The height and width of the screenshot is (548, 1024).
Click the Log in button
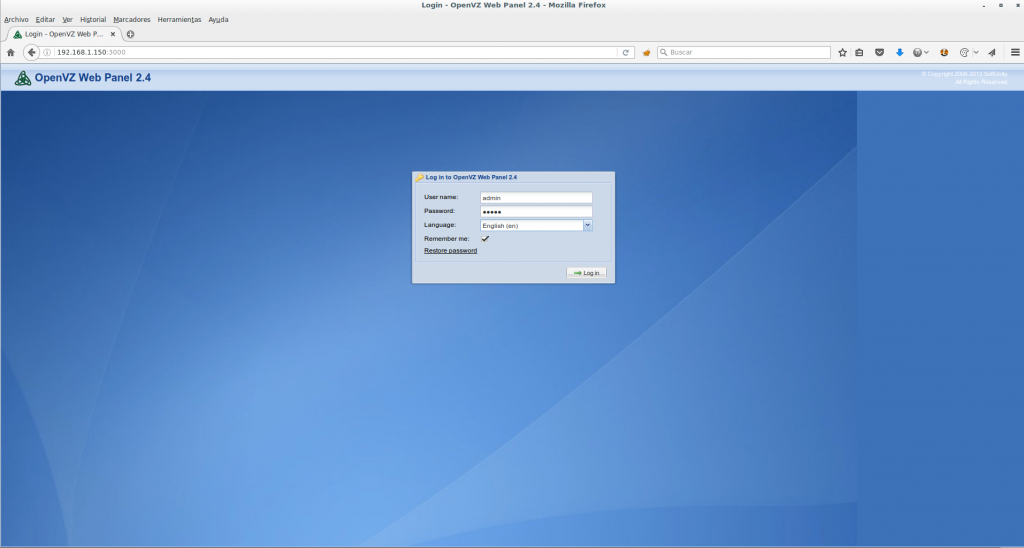[x=586, y=273]
